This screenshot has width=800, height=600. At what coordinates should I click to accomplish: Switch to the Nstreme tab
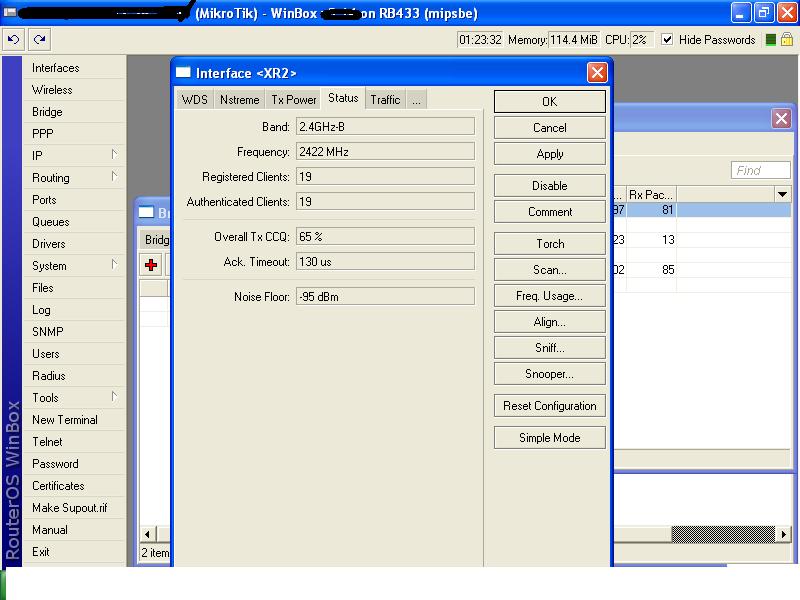[239, 100]
